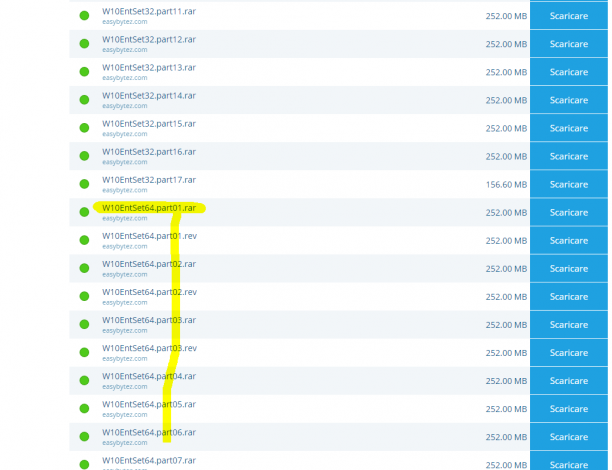Open file name W10EntSet32.part16.rar
612x470 pixels.
149,152
